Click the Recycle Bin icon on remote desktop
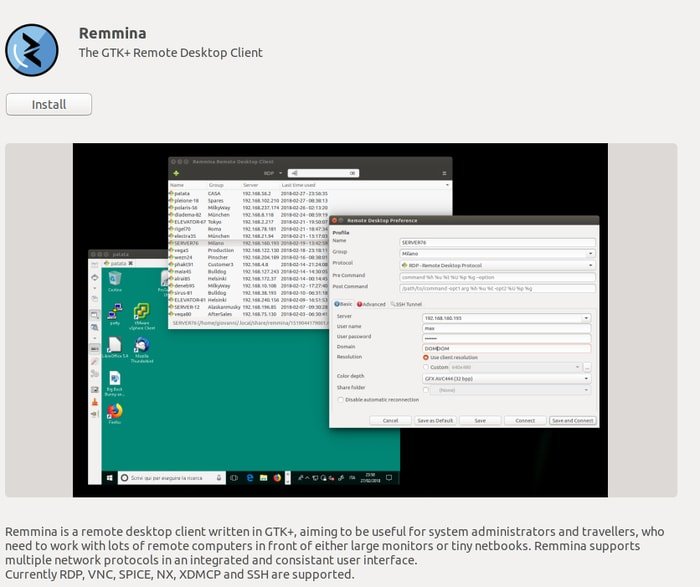This screenshot has height=587, width=700. point(115,281)
